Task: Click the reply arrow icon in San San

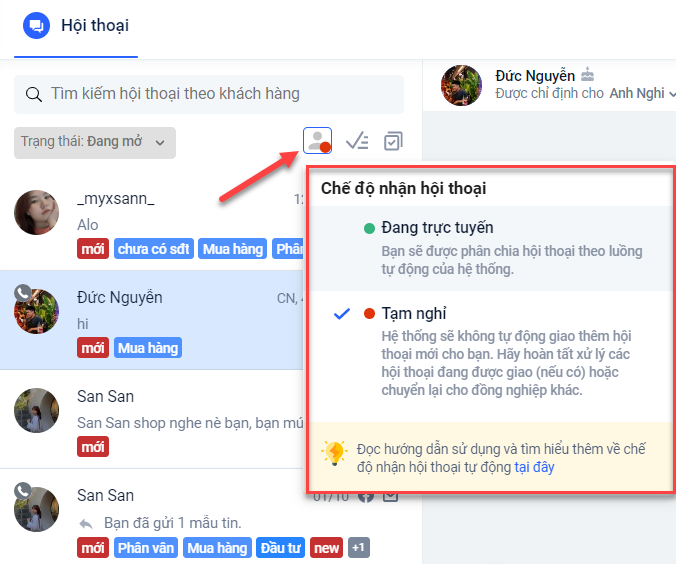Action: (86, 523)
